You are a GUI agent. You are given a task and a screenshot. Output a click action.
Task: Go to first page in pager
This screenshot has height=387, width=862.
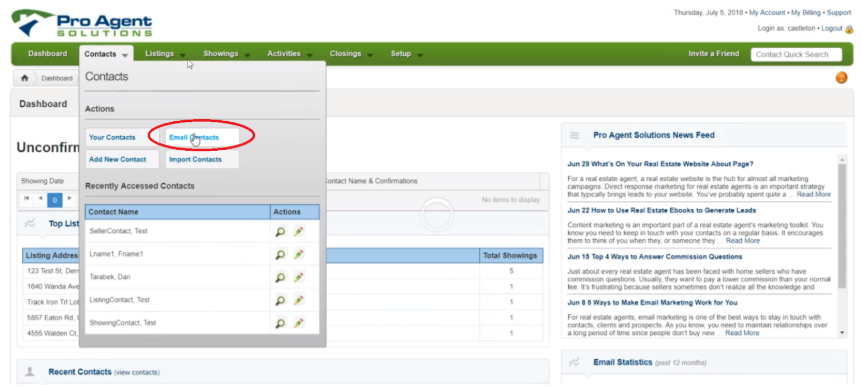[x=26, y=199]
